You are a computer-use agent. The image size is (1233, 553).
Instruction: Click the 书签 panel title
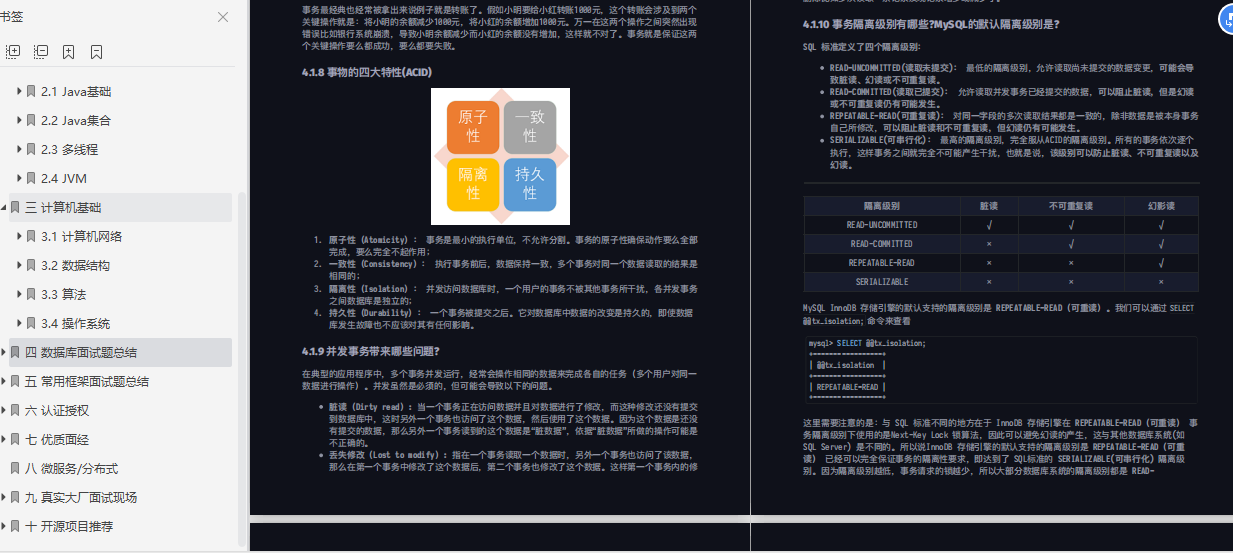click(13, 16)
